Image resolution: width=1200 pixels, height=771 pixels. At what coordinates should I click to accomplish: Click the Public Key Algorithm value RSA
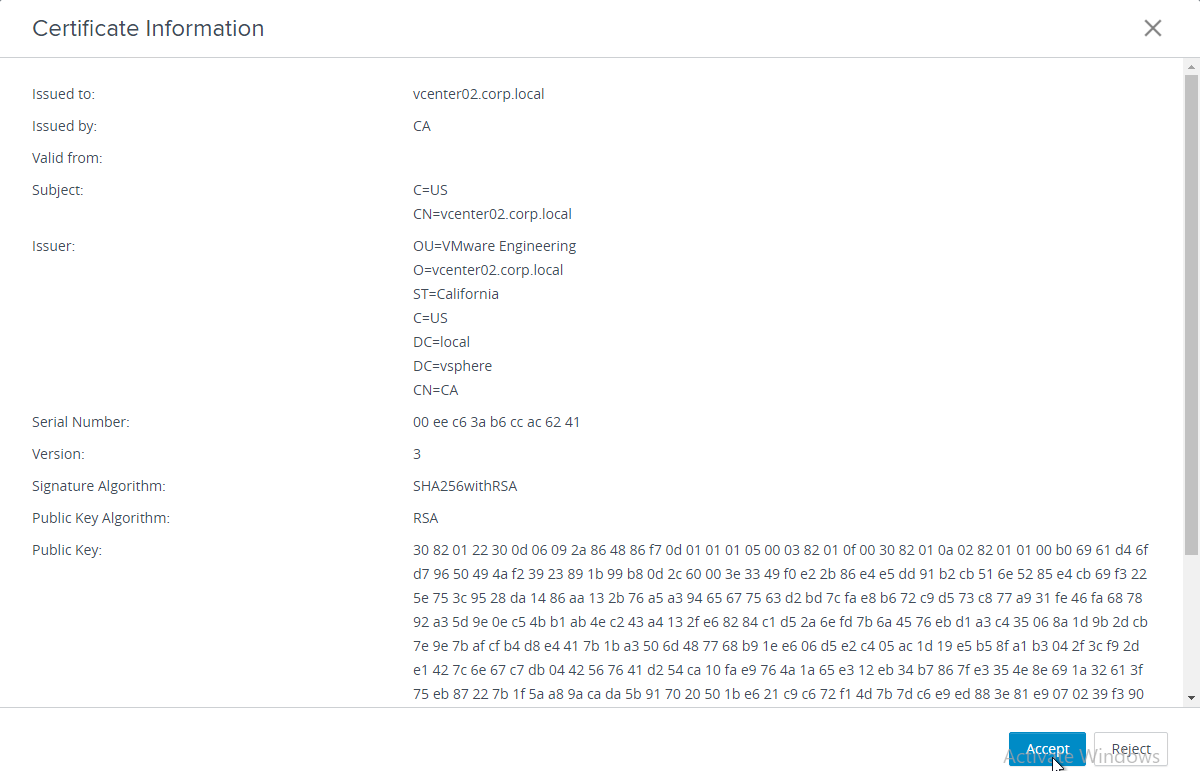click(425, 518)
